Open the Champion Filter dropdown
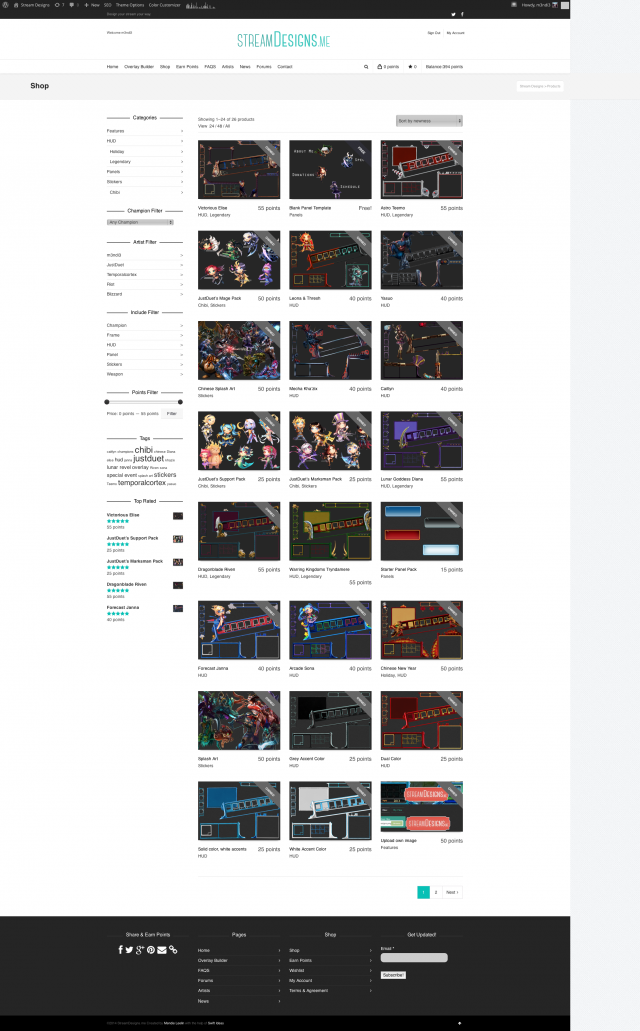Image resolution: width=640 pixels, height=1031 pixels. click(140, 222)
